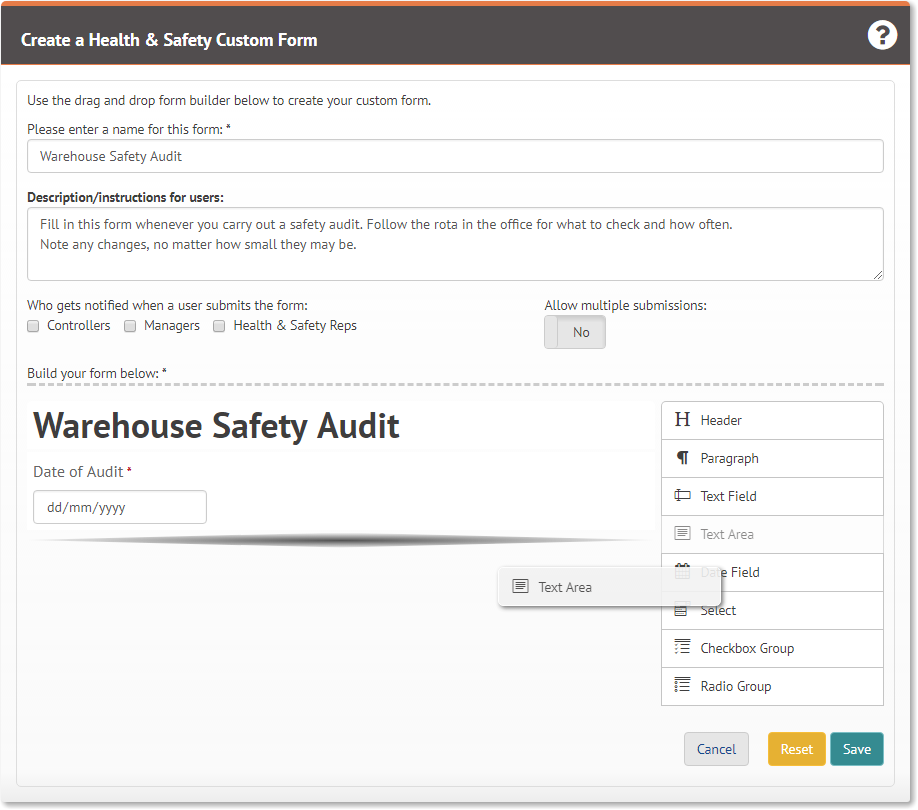Image resolution: width=918 pixels, height=810 pixels.
Task: Click the Cancel button
Action: 716,749
